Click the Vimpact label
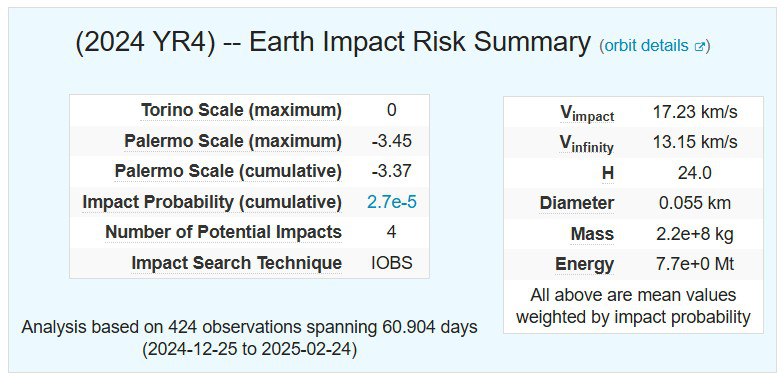784x384 pixels. click(586, 113)
